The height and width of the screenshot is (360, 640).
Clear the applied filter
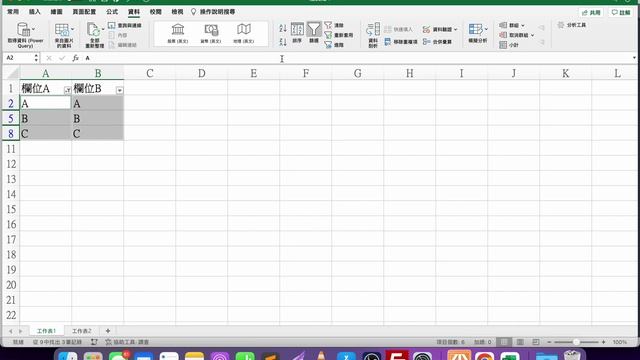pyautogui.click(x=334, y=25)
